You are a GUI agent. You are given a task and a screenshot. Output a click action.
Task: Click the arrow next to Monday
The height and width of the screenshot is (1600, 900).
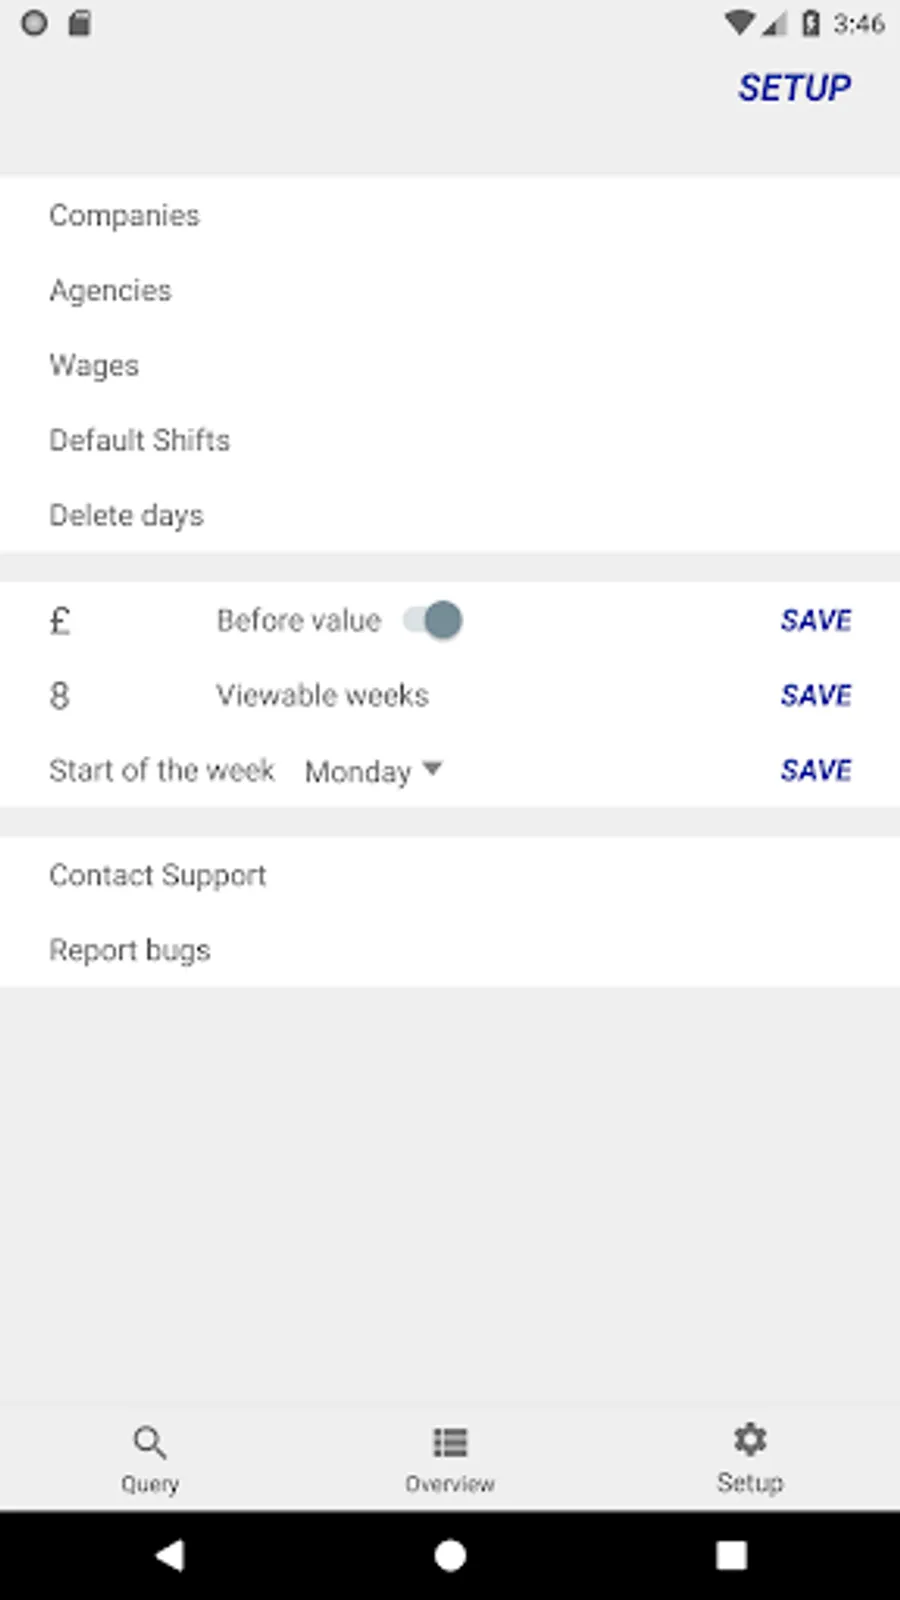point(432,769)
